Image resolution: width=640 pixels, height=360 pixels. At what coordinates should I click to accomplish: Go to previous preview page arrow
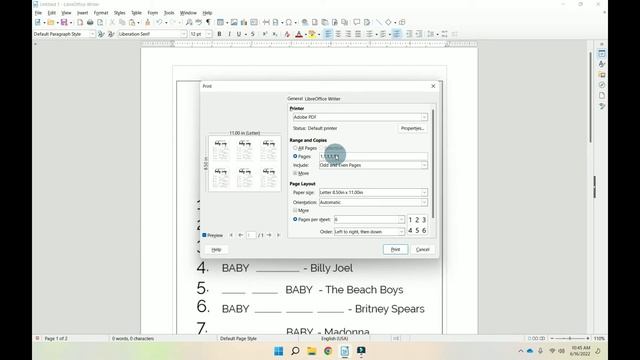(240, 235)
